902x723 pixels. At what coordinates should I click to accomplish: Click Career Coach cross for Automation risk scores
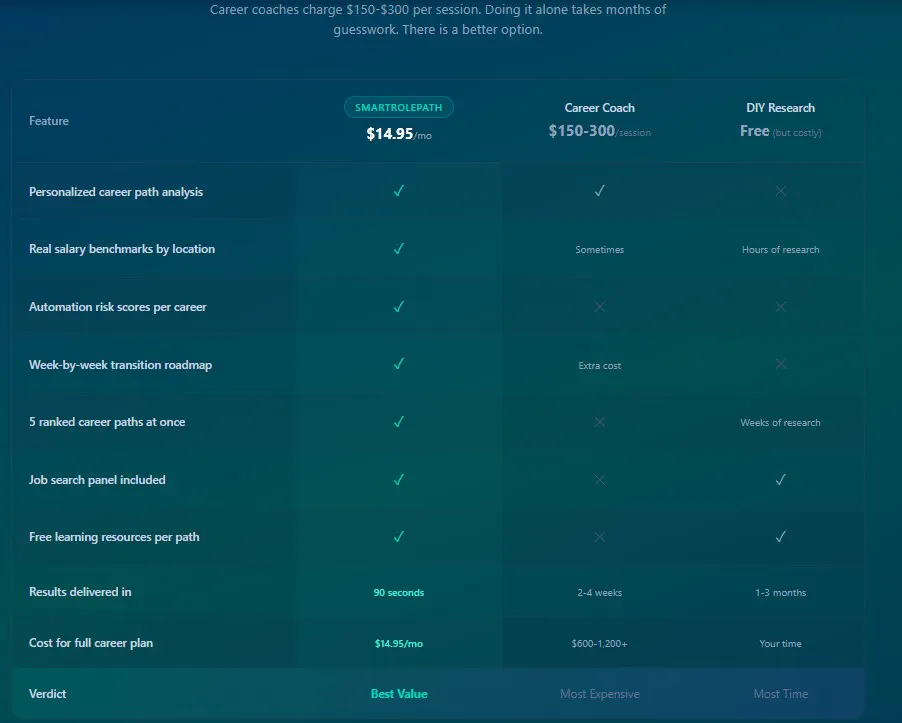click(x=599, y=307)
